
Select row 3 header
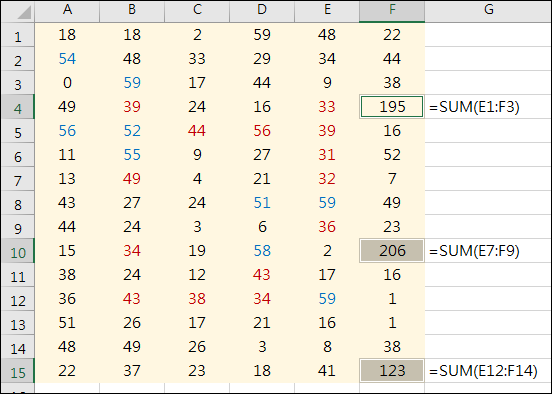[x=18, y=83]
